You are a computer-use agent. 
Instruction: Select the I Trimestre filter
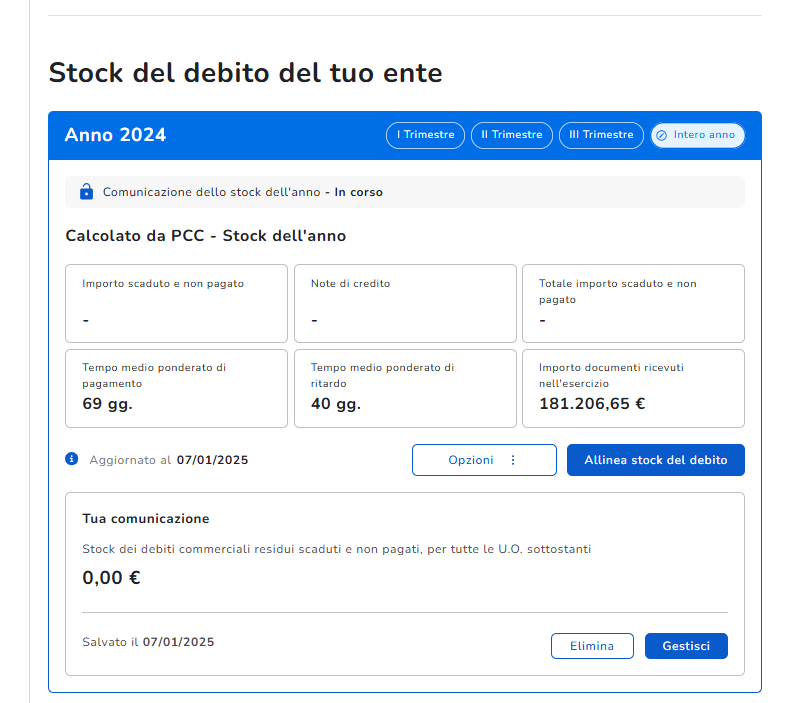(x=425, y=135)
